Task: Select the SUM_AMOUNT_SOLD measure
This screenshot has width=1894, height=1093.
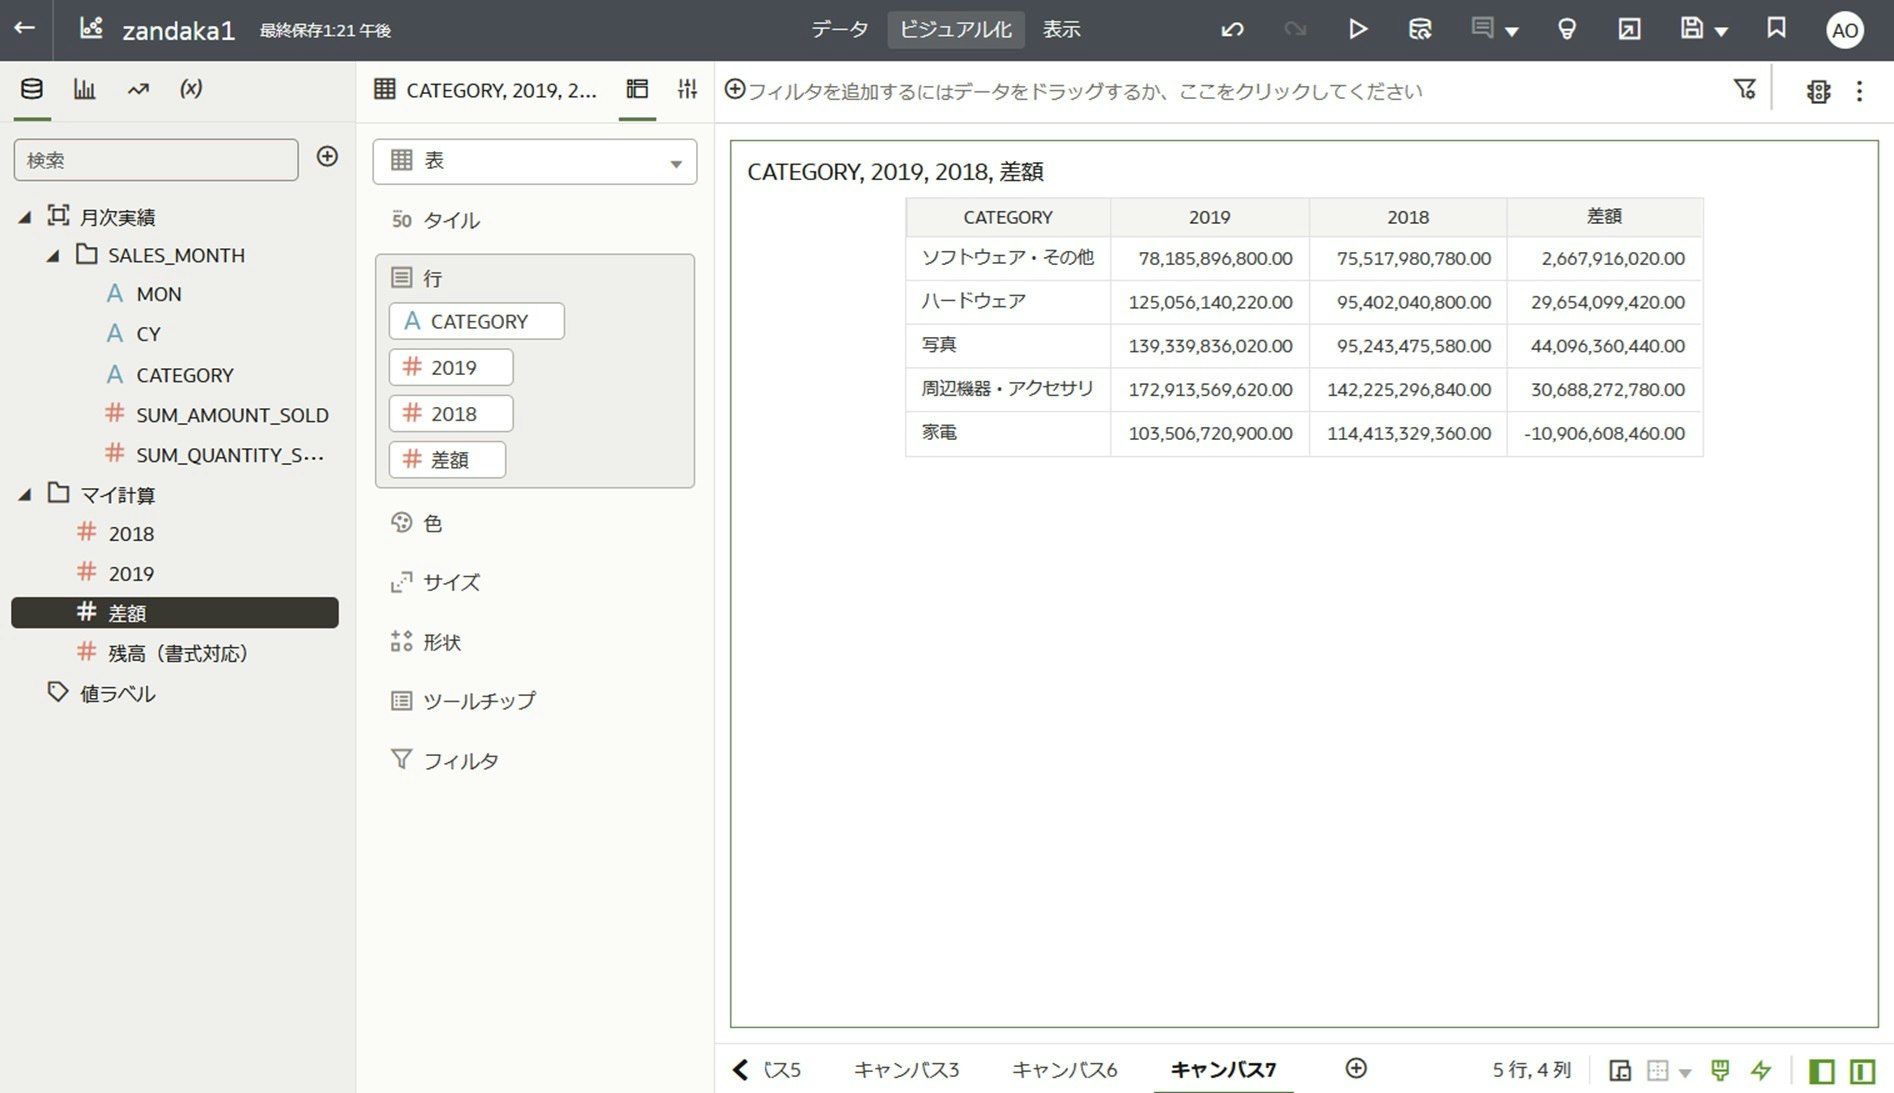Action: pos(232,415)
